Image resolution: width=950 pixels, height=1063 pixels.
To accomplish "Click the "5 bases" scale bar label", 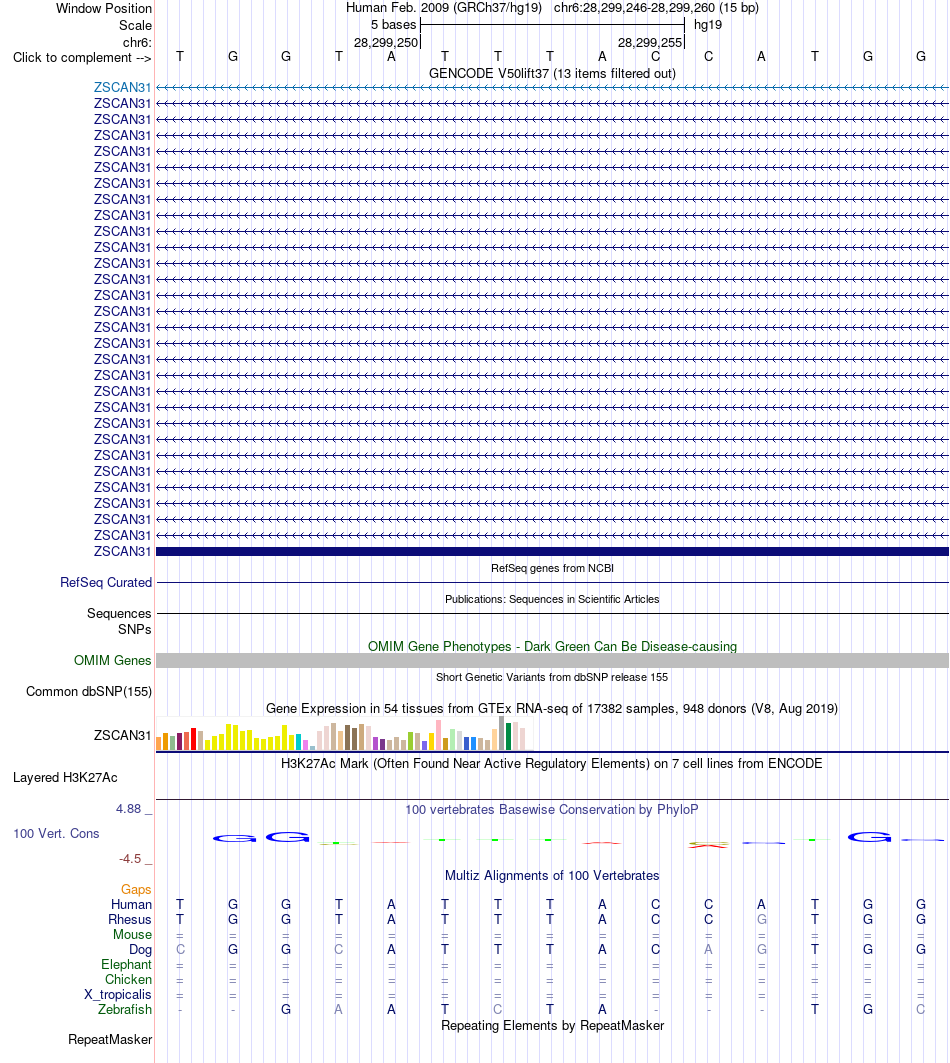I will point(393,25).
